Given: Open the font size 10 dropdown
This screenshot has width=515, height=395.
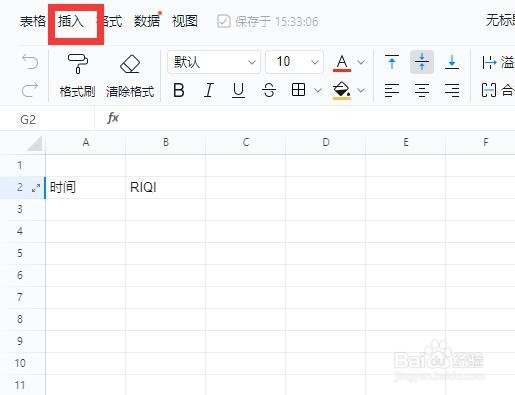Looking at the screenshot, I should pos(294,62).
